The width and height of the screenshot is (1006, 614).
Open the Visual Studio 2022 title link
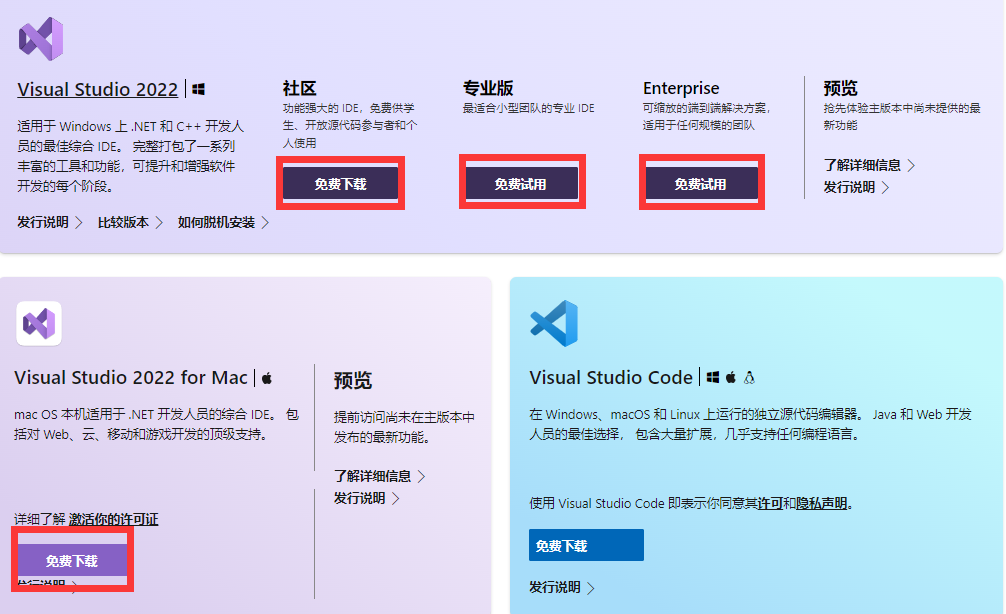pos(98,89)
